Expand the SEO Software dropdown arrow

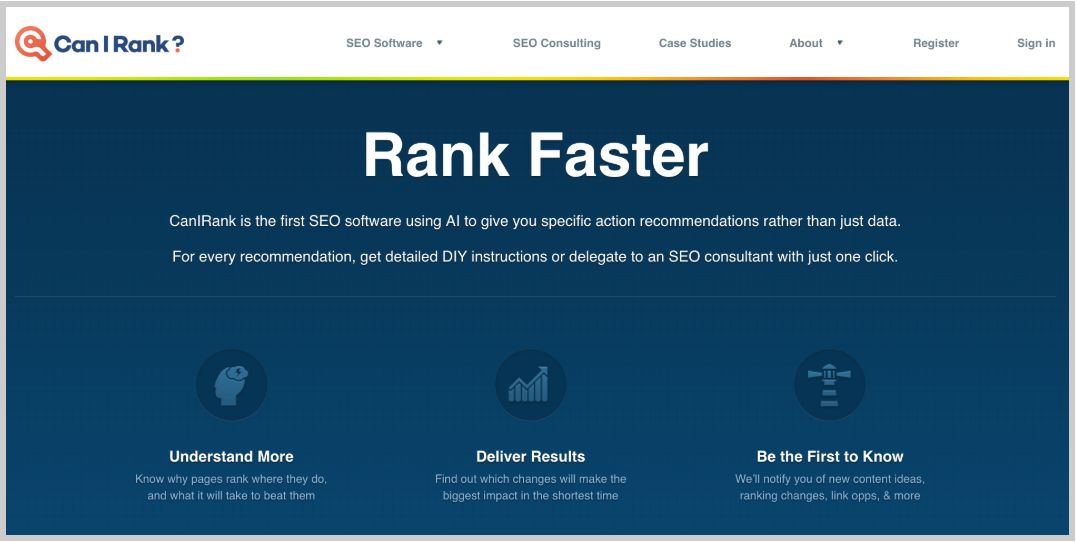click(x=439, y=43)
